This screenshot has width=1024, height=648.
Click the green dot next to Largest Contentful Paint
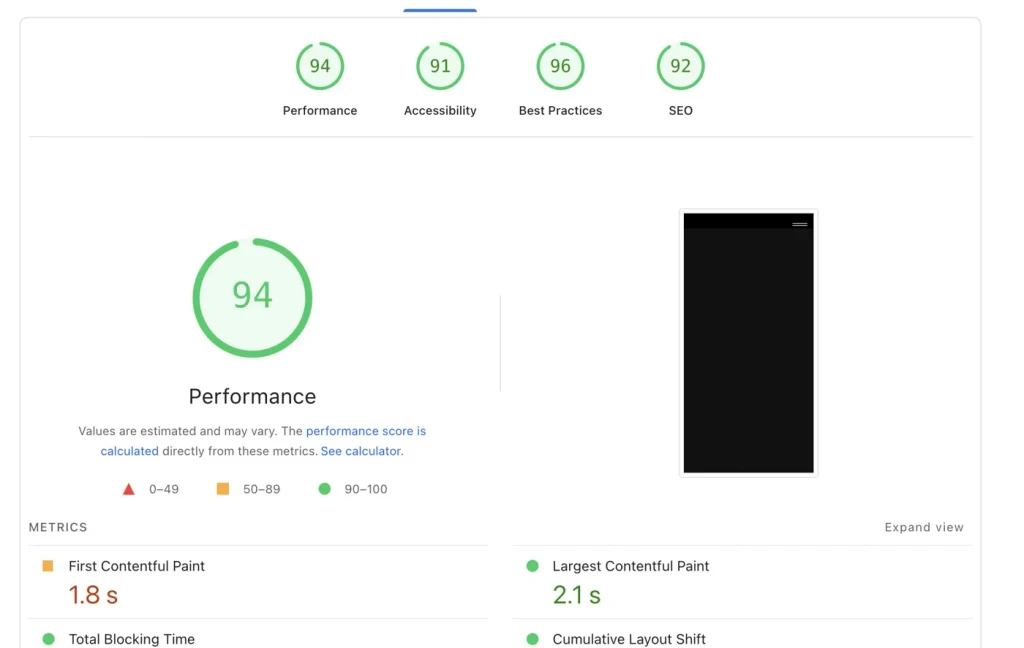pos(532,566)
